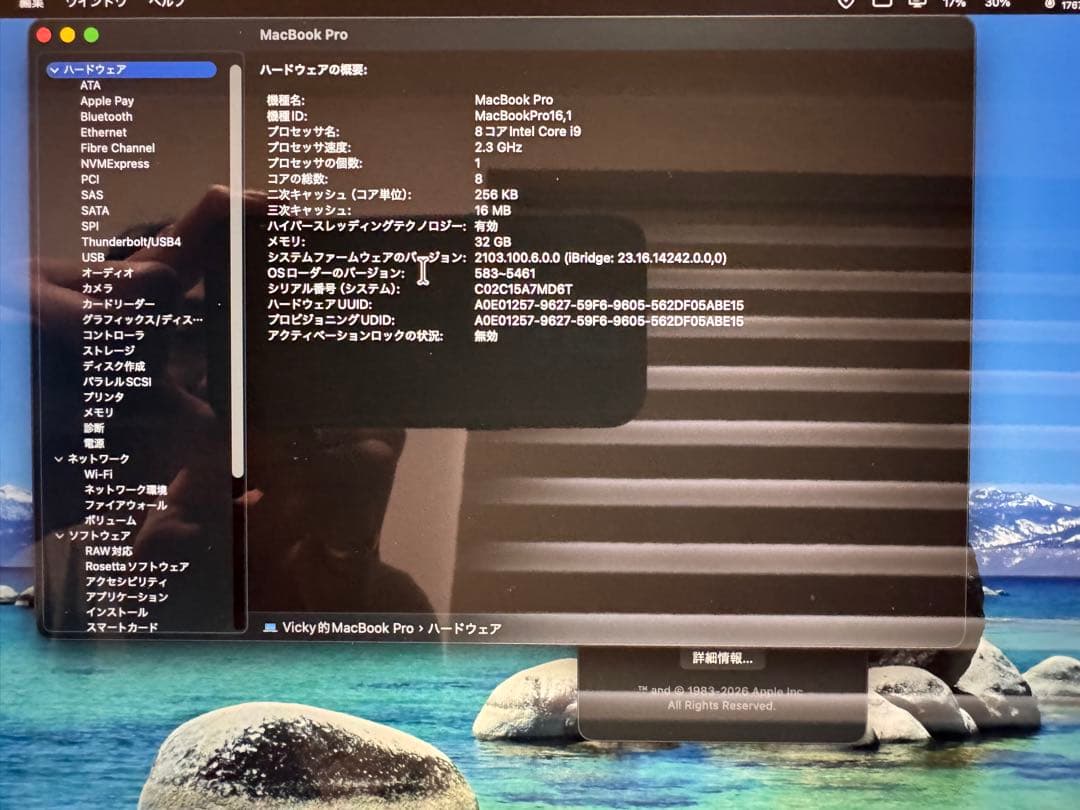1080x810 pixels.
Task: Collapse the ハードウェア section in sidebar
Action: click(x=54, y=70)
